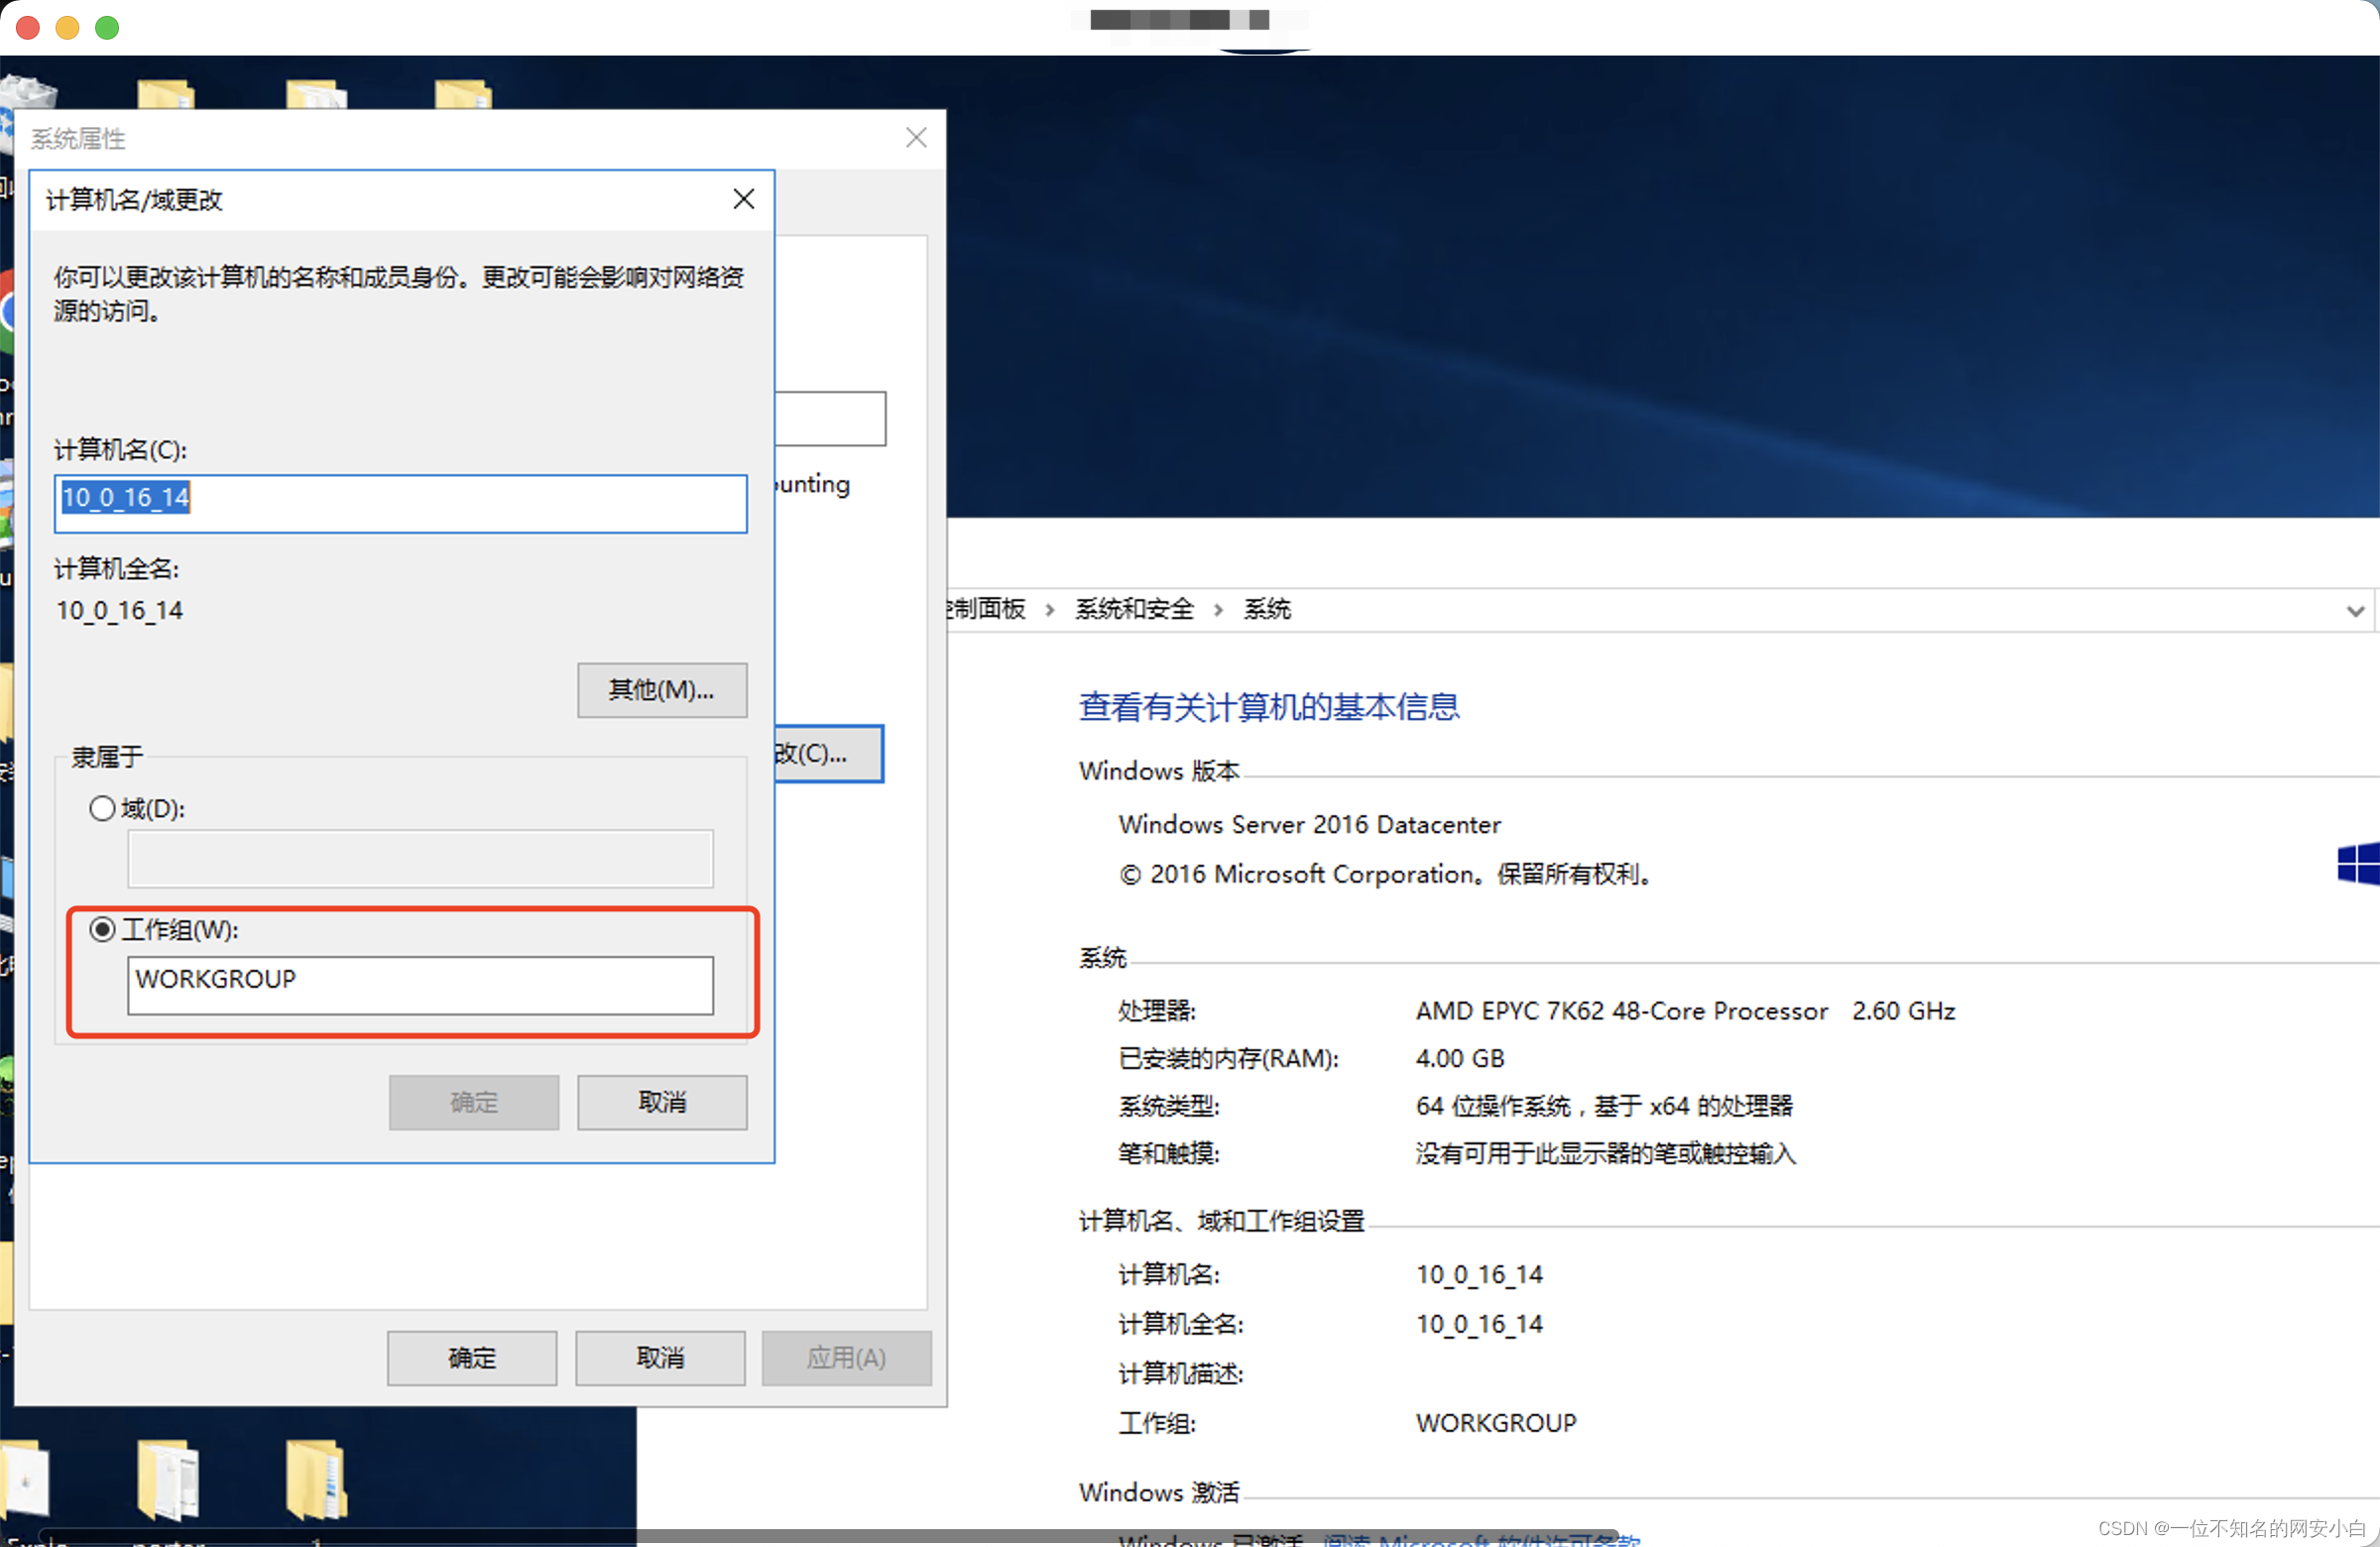Go to the 系统和安全 breadcrumb item
The height and width of the screenshot is (1547, 2380).
point(1134,609)
